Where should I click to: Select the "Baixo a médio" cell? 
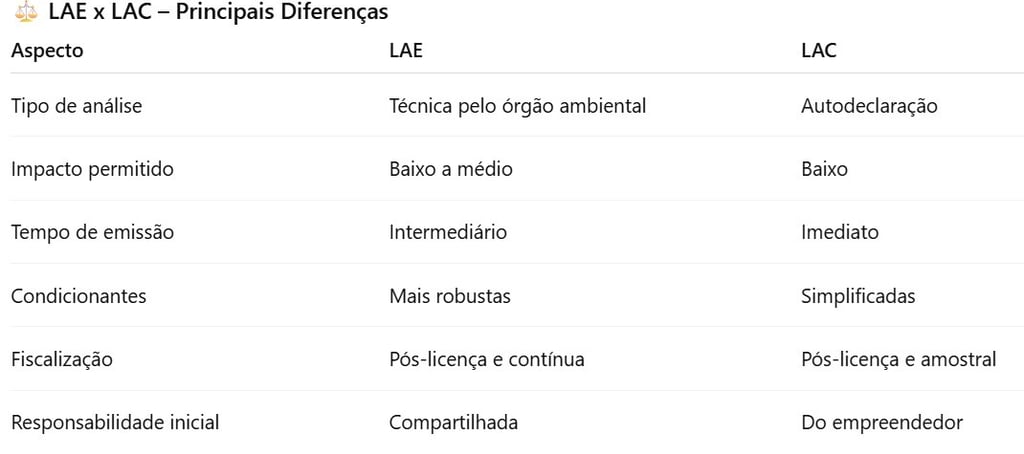point(450,169)
